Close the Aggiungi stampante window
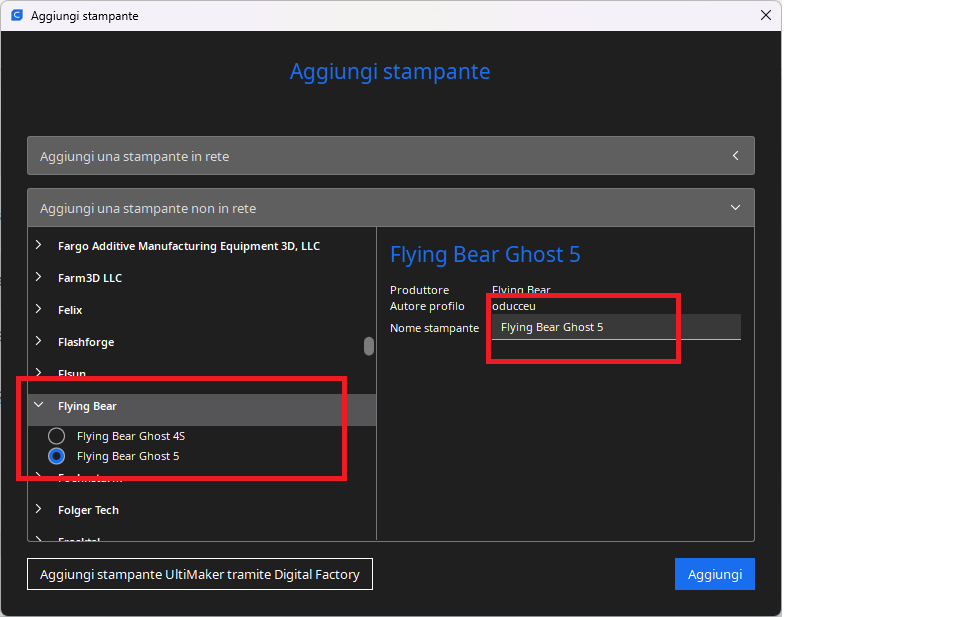This screenshot has height=617, width=978. coord(766,15)
